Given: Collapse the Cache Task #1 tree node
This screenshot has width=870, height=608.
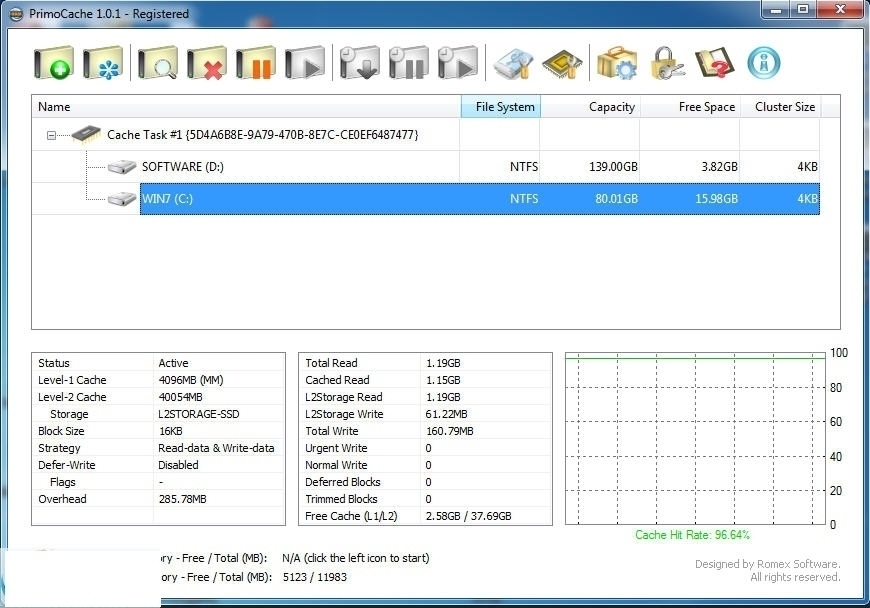Looking at the screenshot, I should point(51,135).
